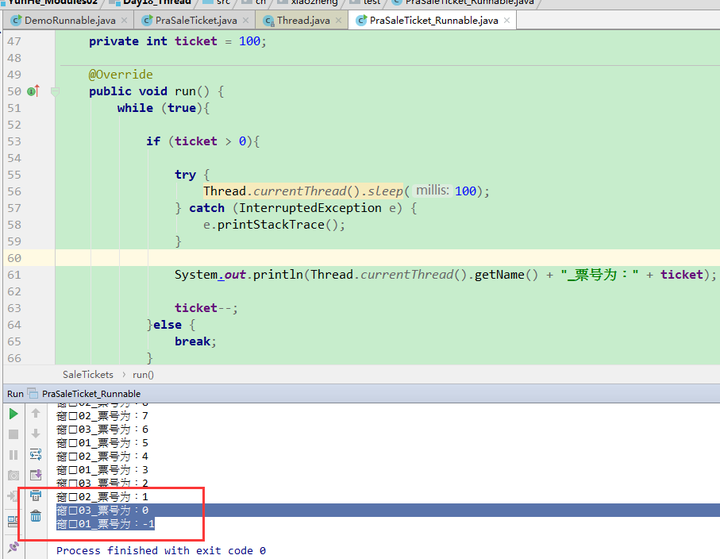Click the Dump Threads camera icon

13,475
